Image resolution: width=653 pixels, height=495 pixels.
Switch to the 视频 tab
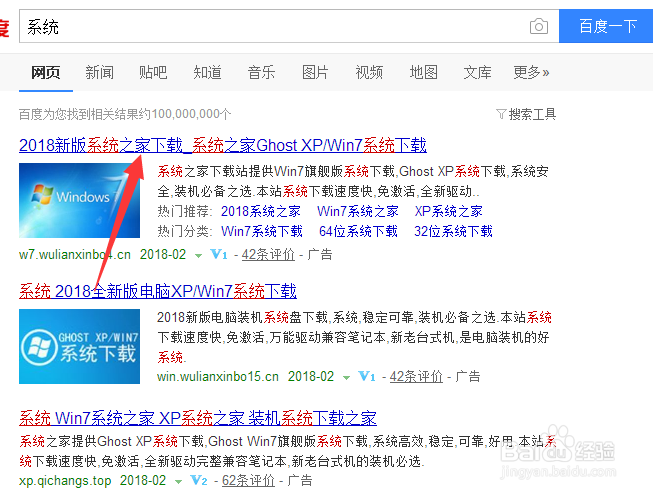pyautogui.click(x=369, y=72)
